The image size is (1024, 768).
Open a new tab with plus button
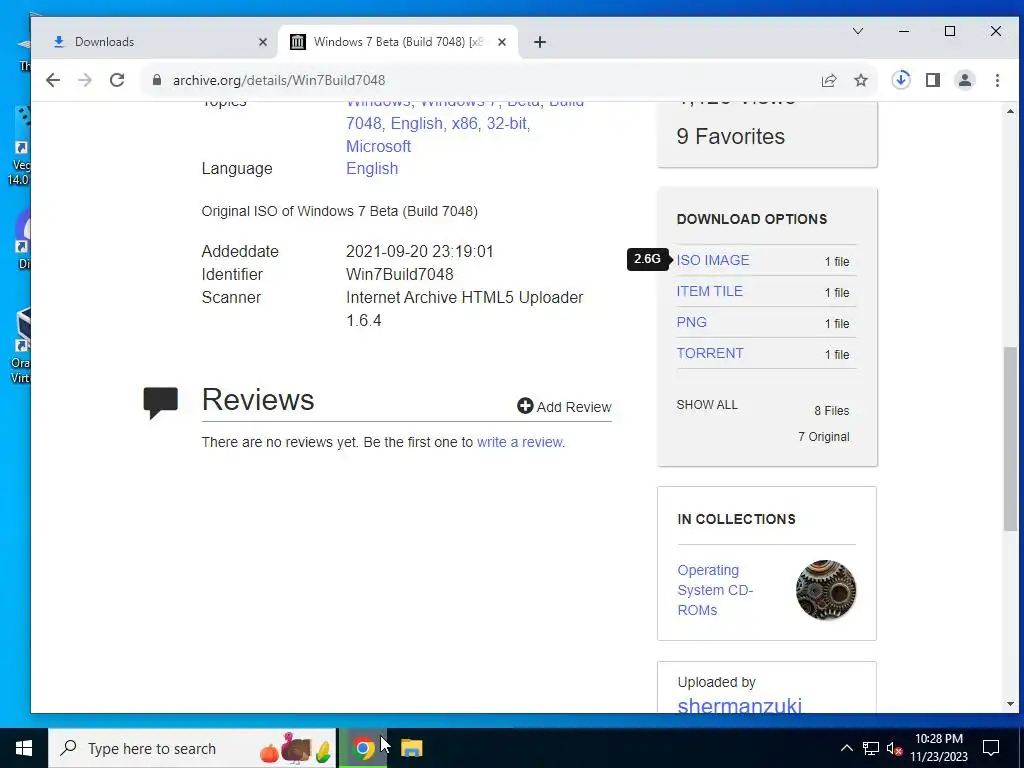[539, 42]
